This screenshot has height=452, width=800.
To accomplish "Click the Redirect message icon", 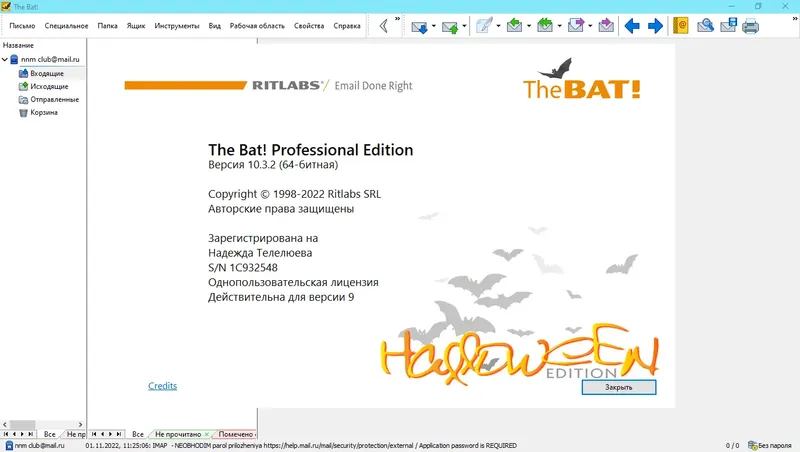I will click(x=606, y=26).
